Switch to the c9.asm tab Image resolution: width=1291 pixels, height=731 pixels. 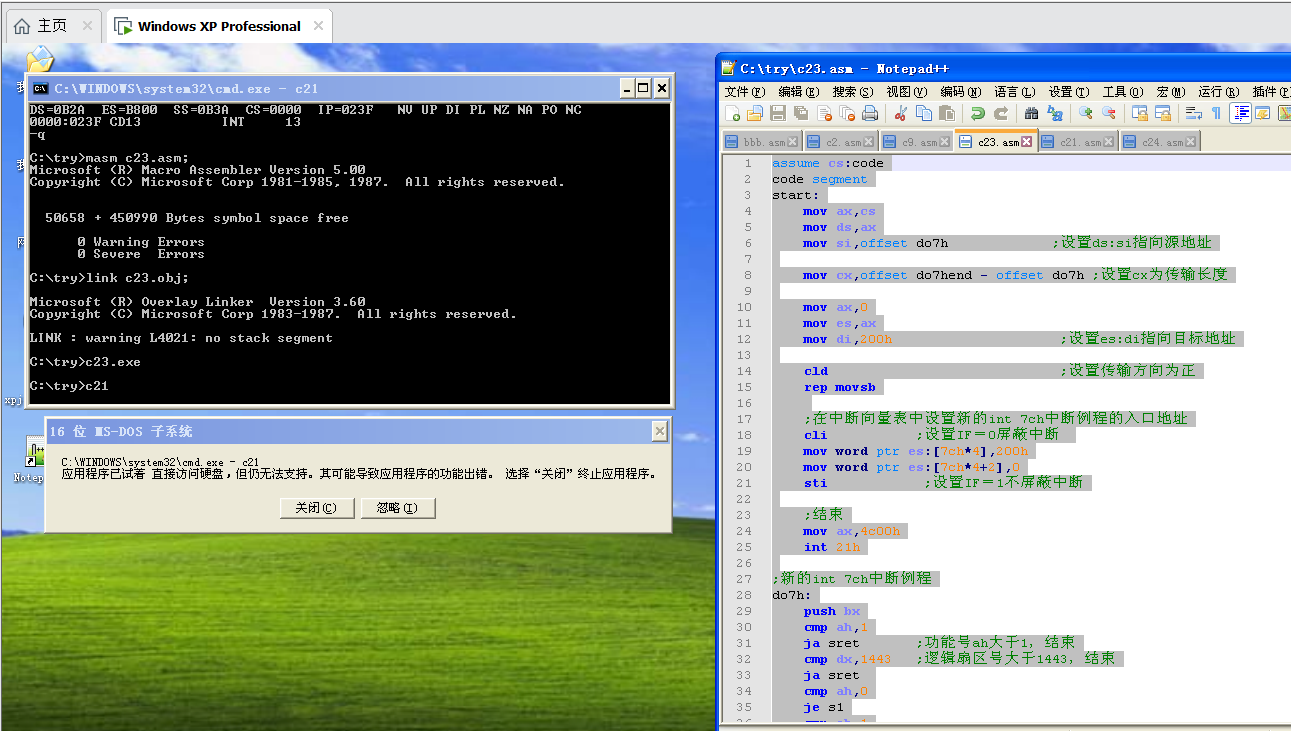tap(916, 142)
